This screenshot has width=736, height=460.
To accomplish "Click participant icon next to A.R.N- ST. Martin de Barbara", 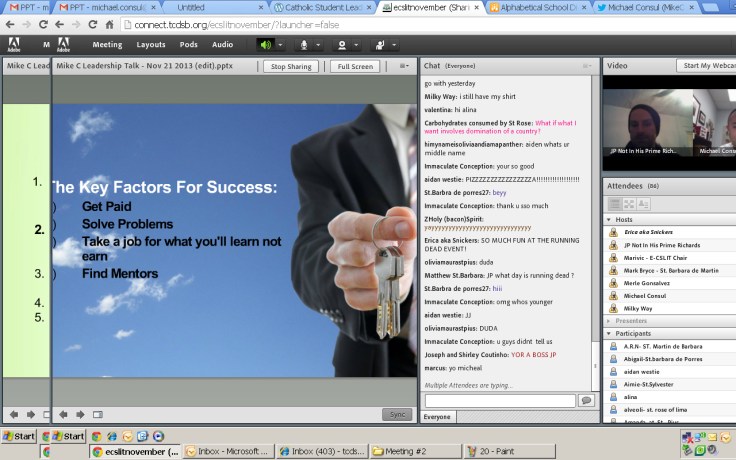I will pos(613,346).
